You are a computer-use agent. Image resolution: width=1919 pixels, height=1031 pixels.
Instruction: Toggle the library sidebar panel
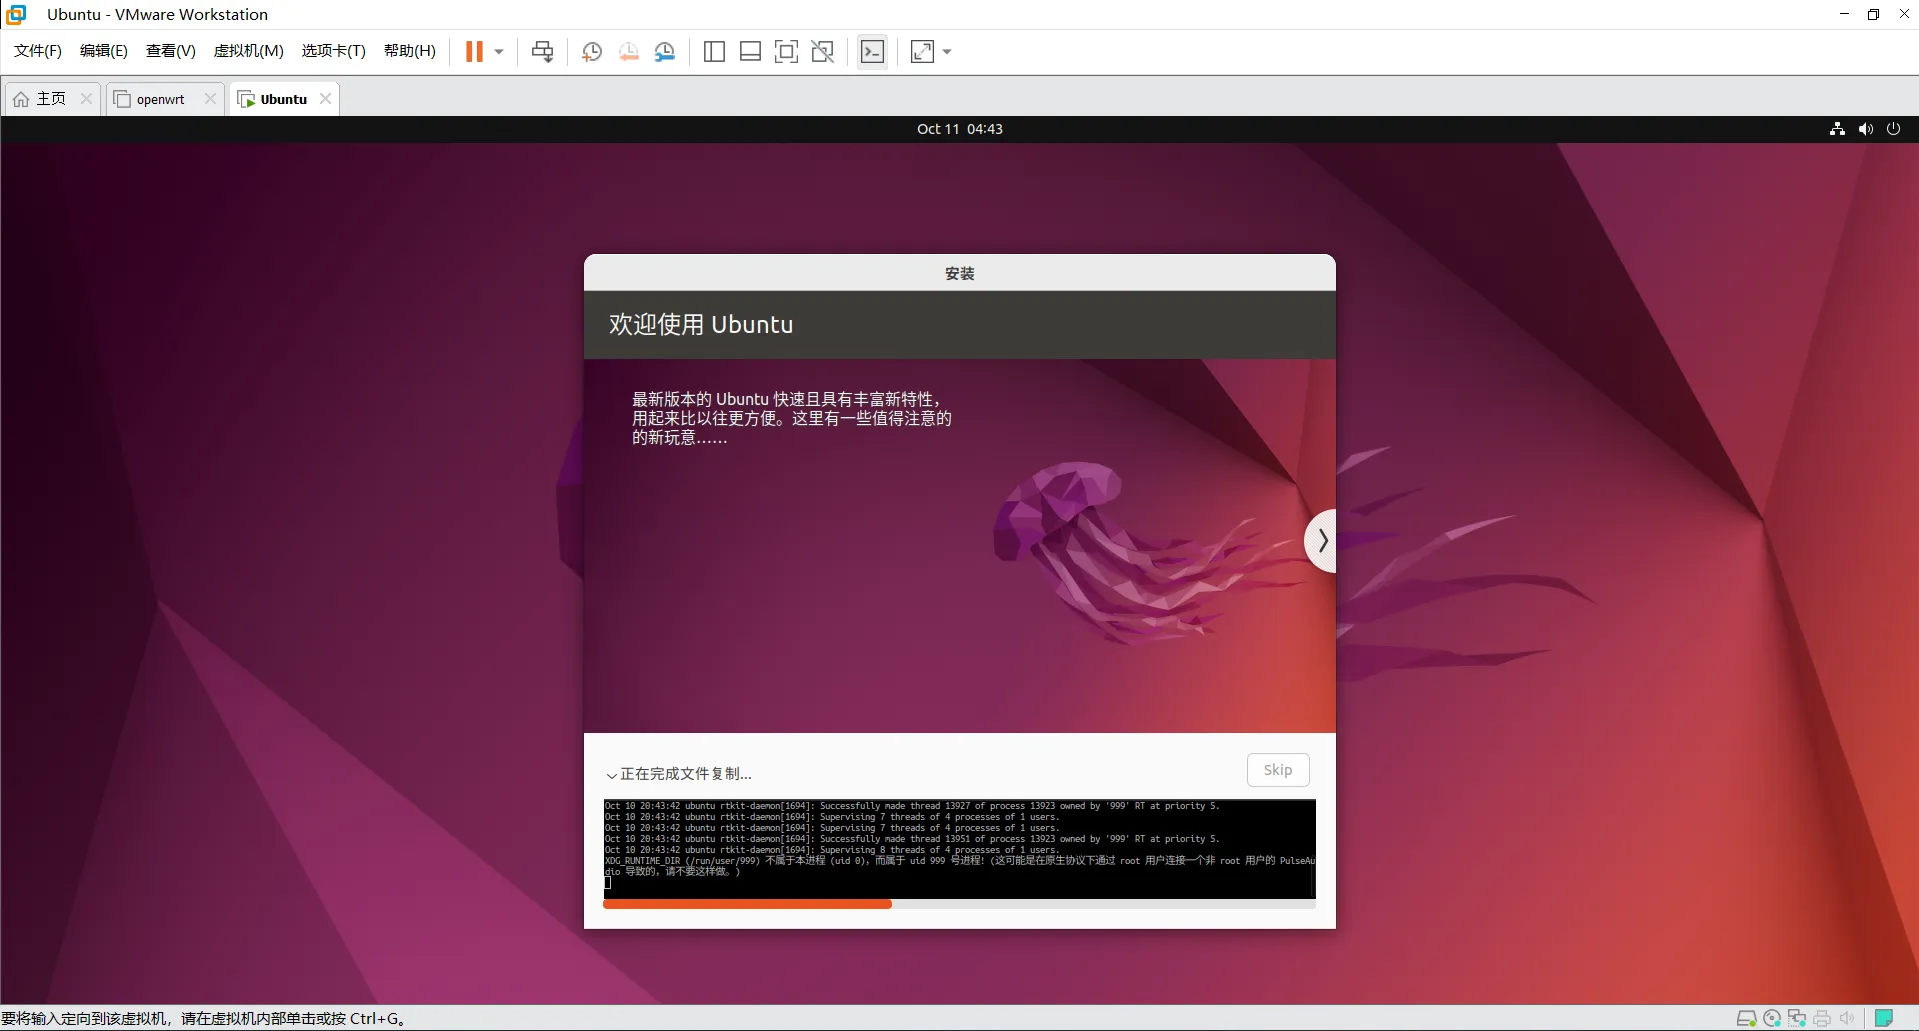(714, 51)
